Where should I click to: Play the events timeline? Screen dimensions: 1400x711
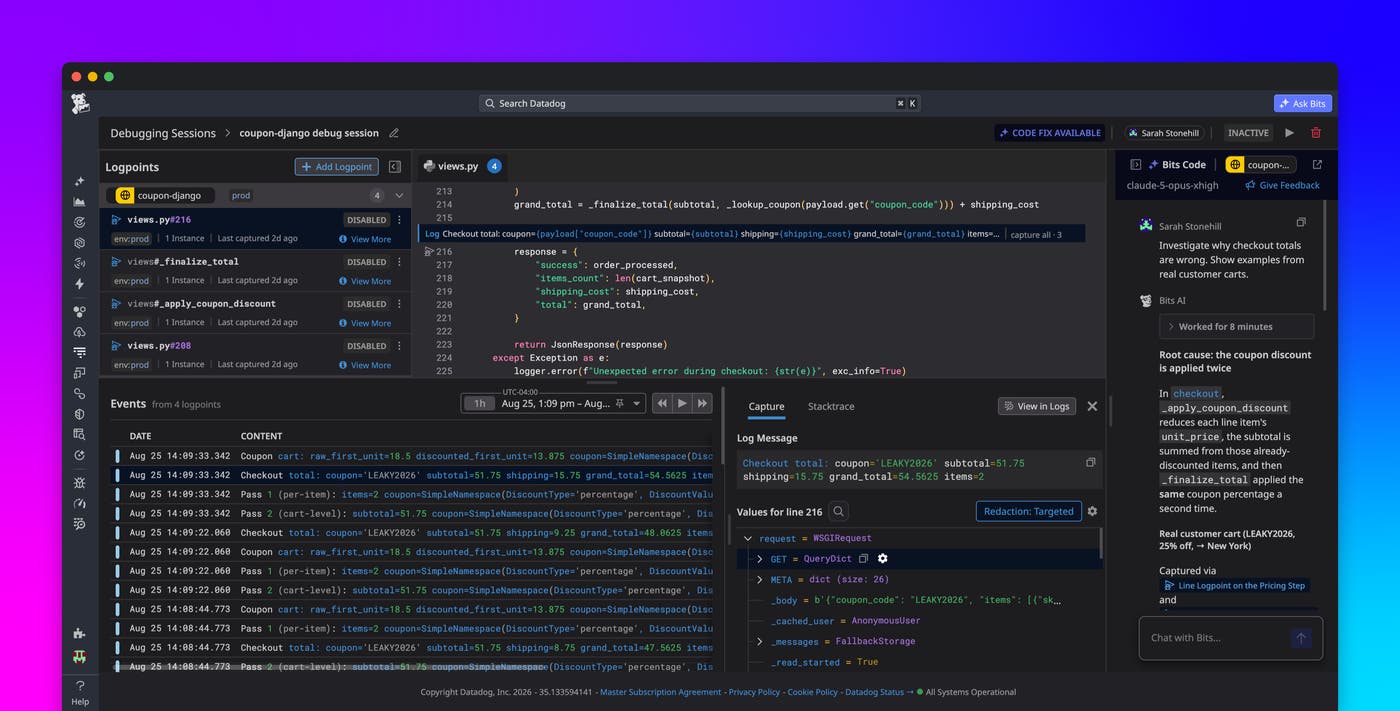(682, 403)
